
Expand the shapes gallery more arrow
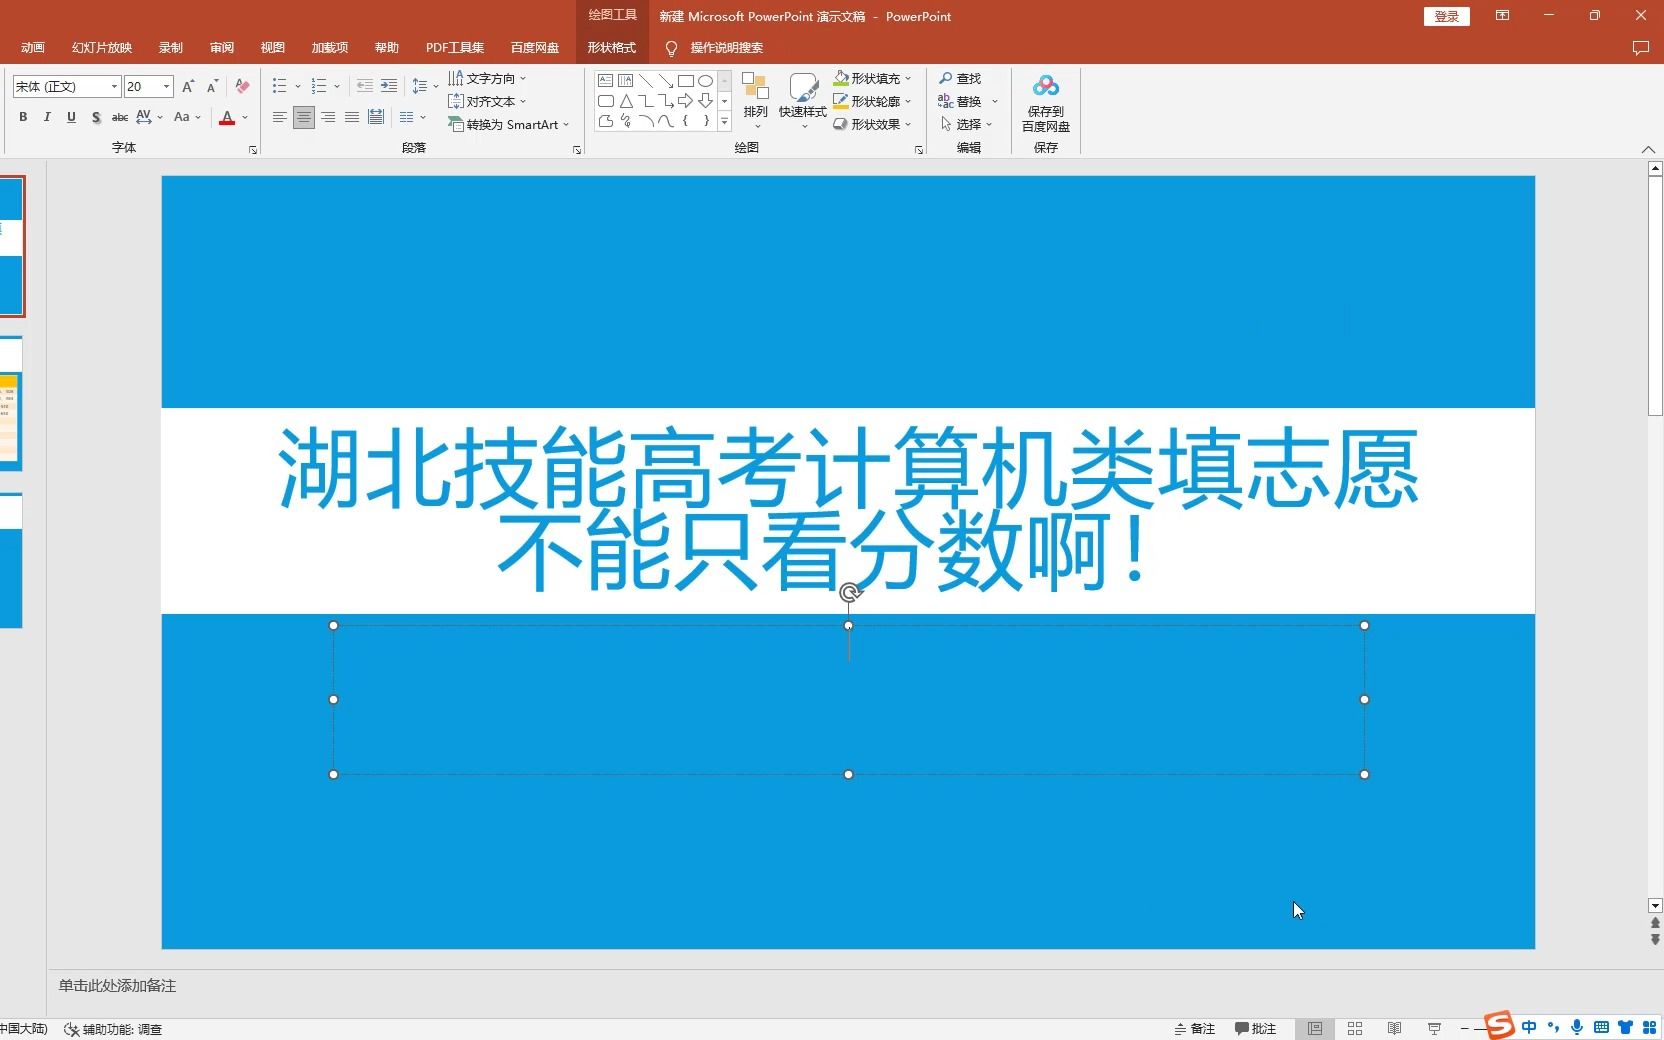[x=725, y=121]
